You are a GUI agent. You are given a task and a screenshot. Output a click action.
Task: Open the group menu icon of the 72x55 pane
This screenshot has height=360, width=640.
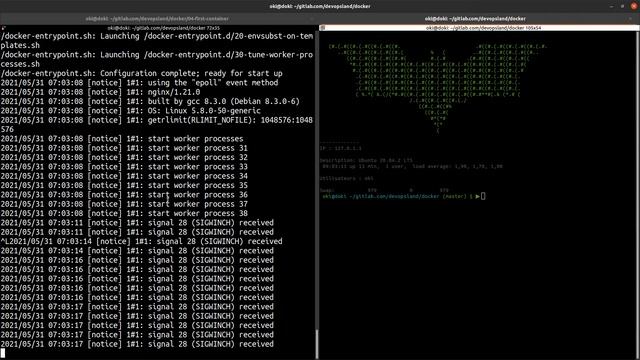3,28
